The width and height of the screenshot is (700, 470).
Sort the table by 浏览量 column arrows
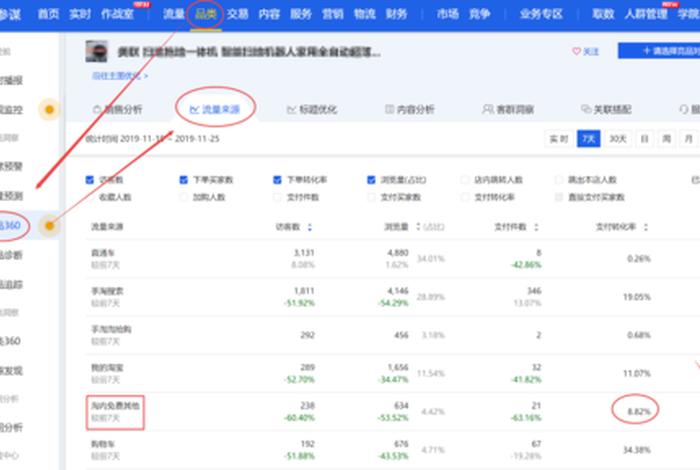pyautogui.click(x=418, y=227)
